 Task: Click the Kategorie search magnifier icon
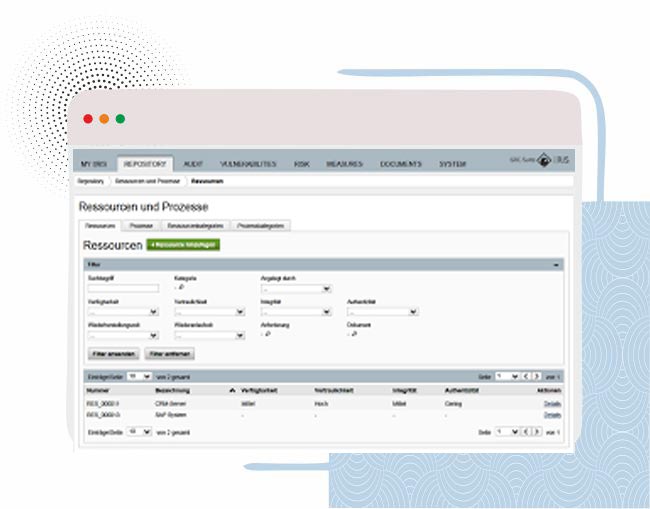[179, 288]
